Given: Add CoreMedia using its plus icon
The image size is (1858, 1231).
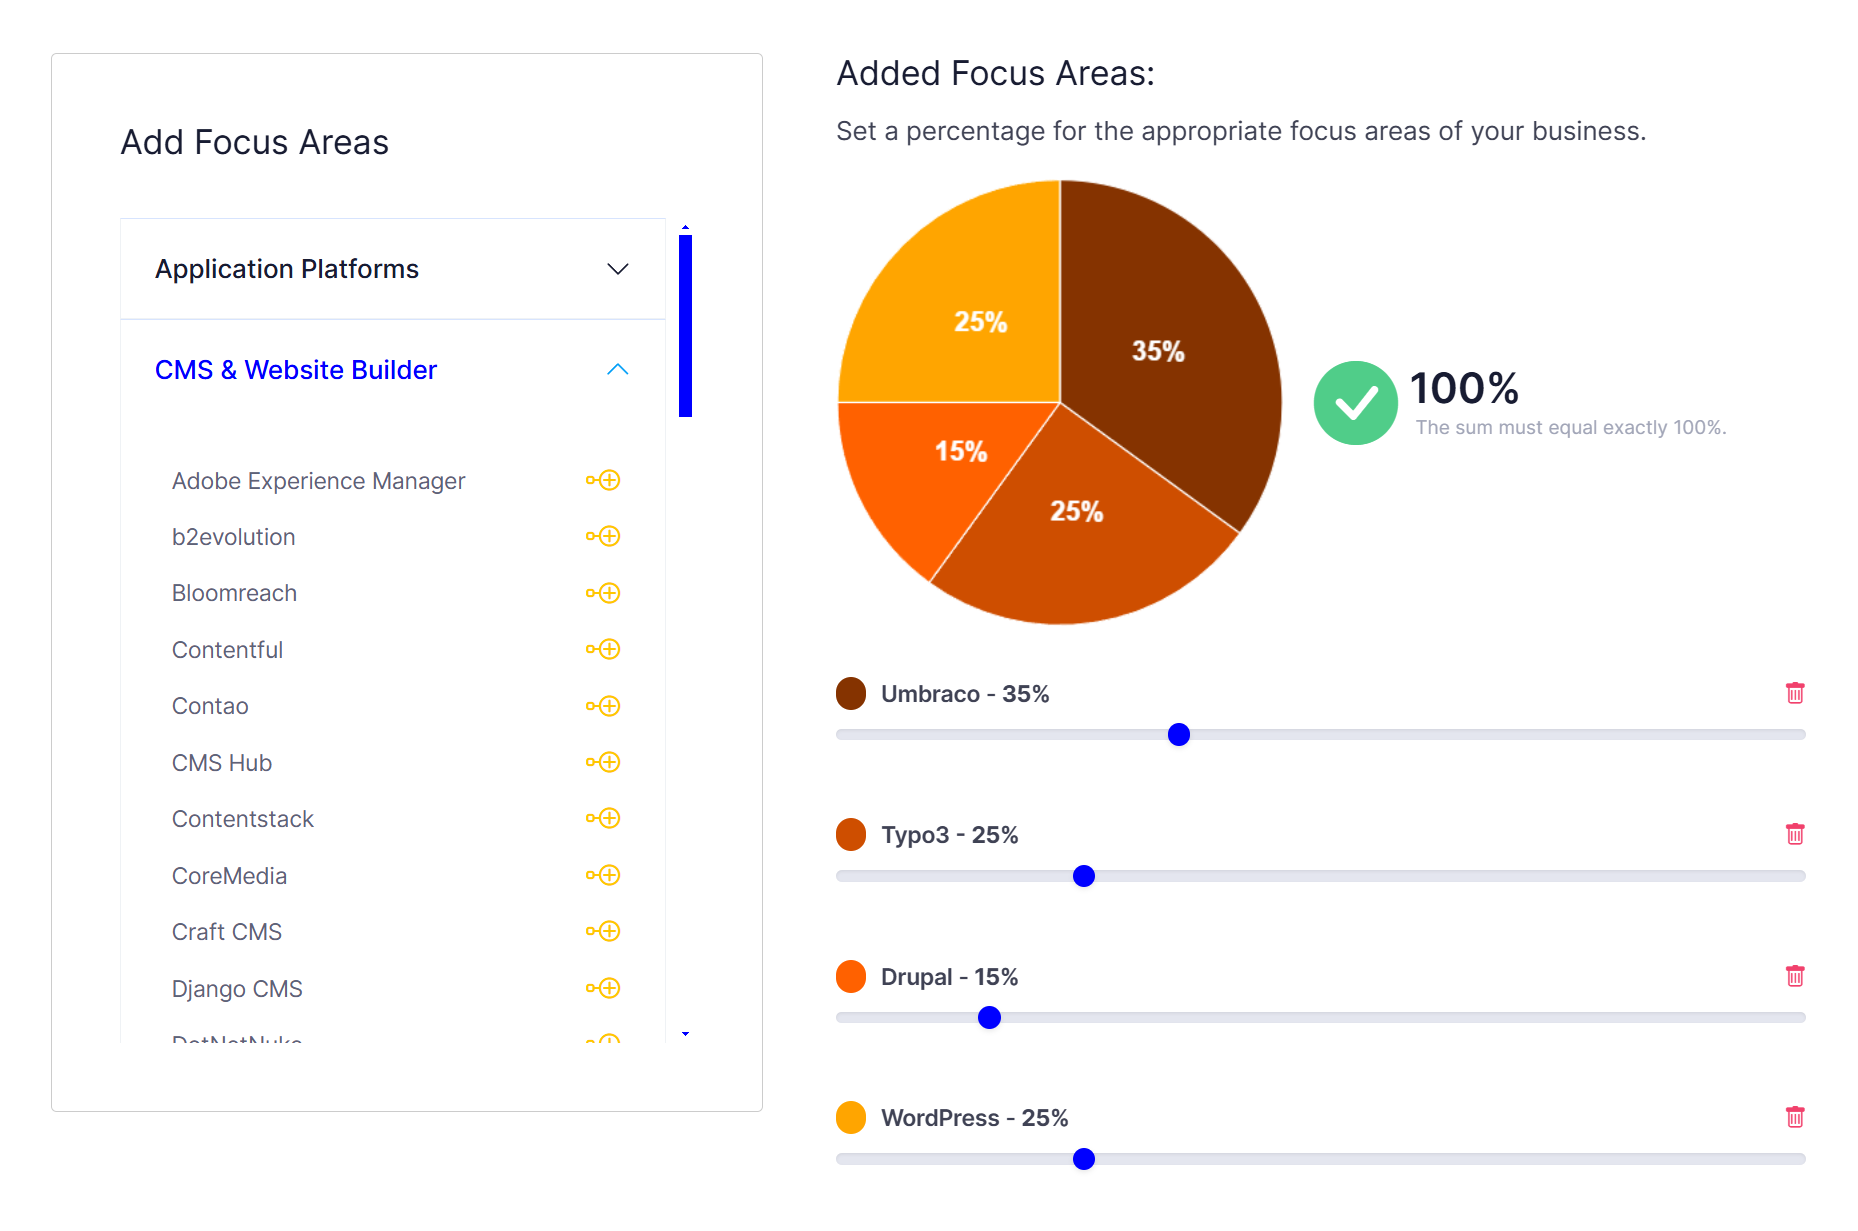Looking at the screenshot, I should click(x=603, y=875).
